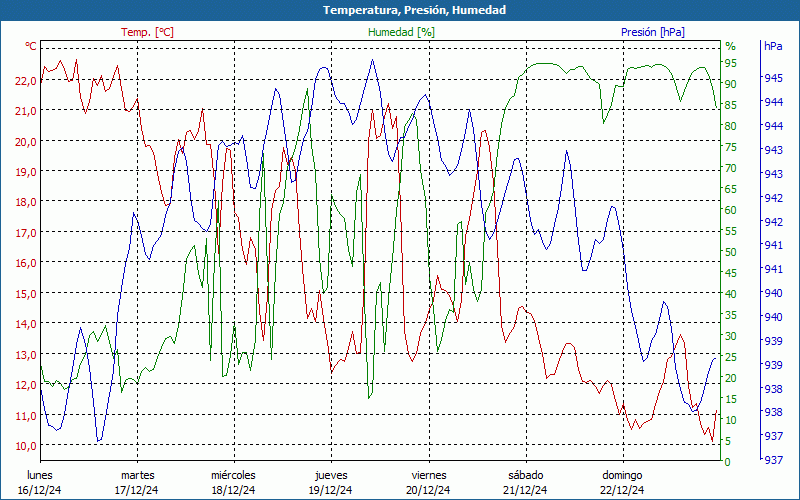The image size is (800, 500).
Task: Click the "17,0" temperature axis tick
Action: (27, 232)
